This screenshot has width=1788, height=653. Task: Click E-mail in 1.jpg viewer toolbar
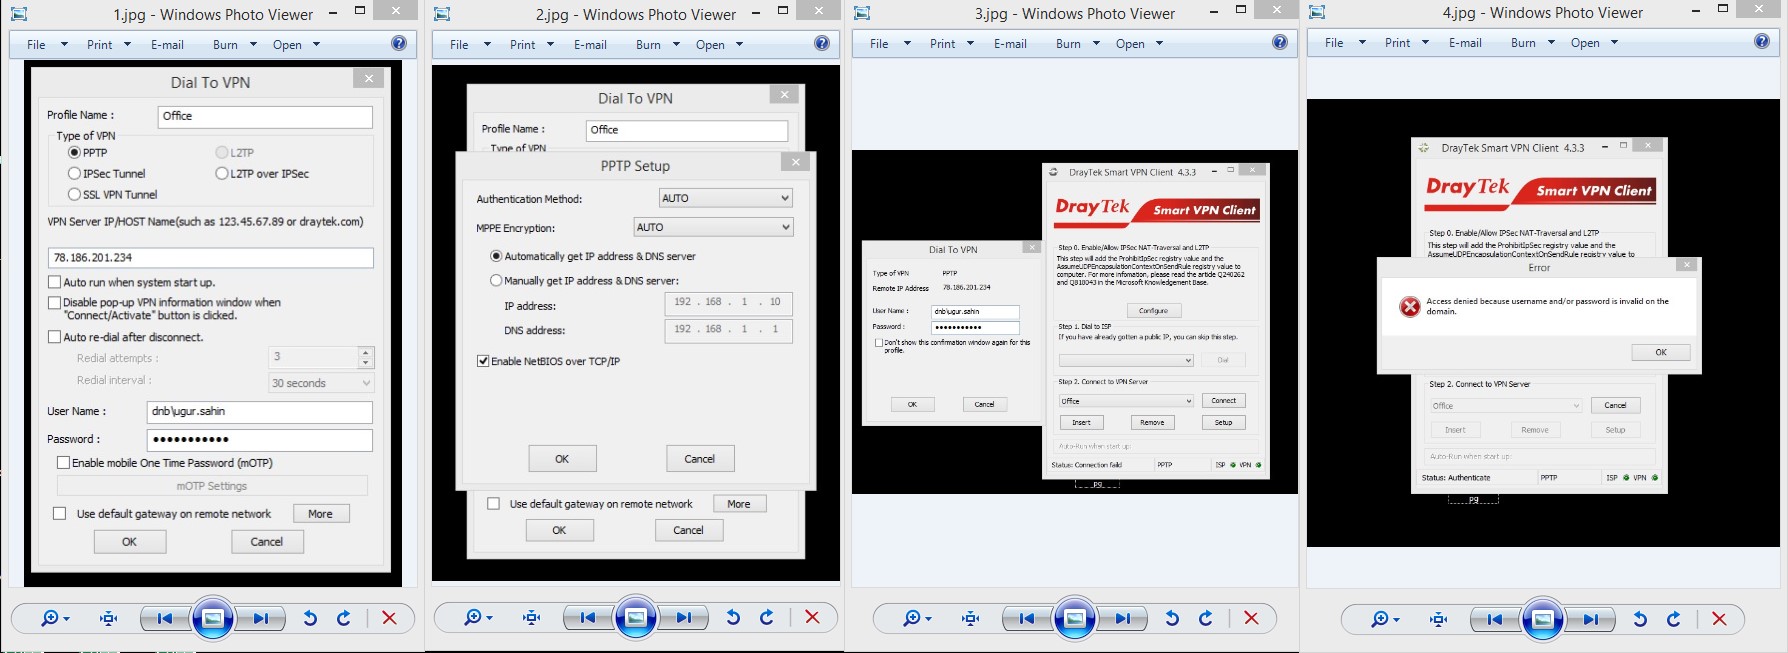pyautogui.click(x=167, y=45)
